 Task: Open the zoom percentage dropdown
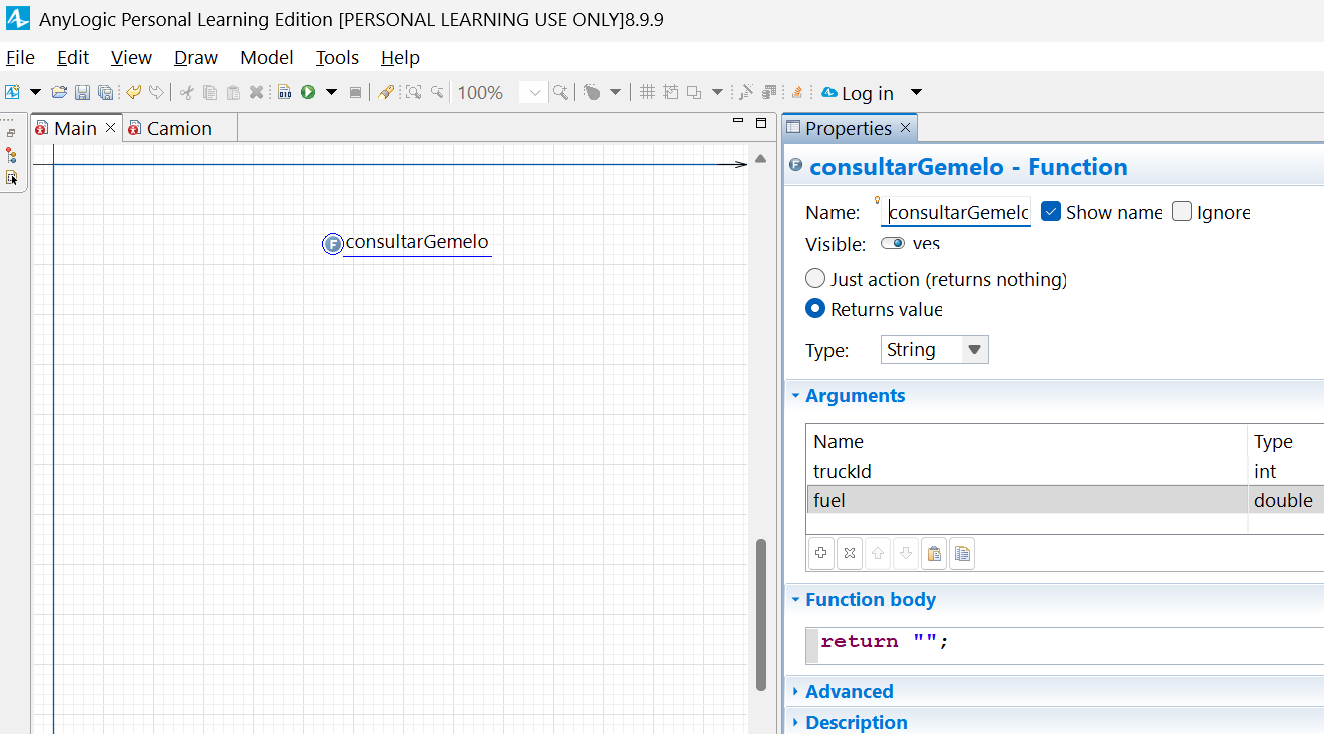pos(535,92)
